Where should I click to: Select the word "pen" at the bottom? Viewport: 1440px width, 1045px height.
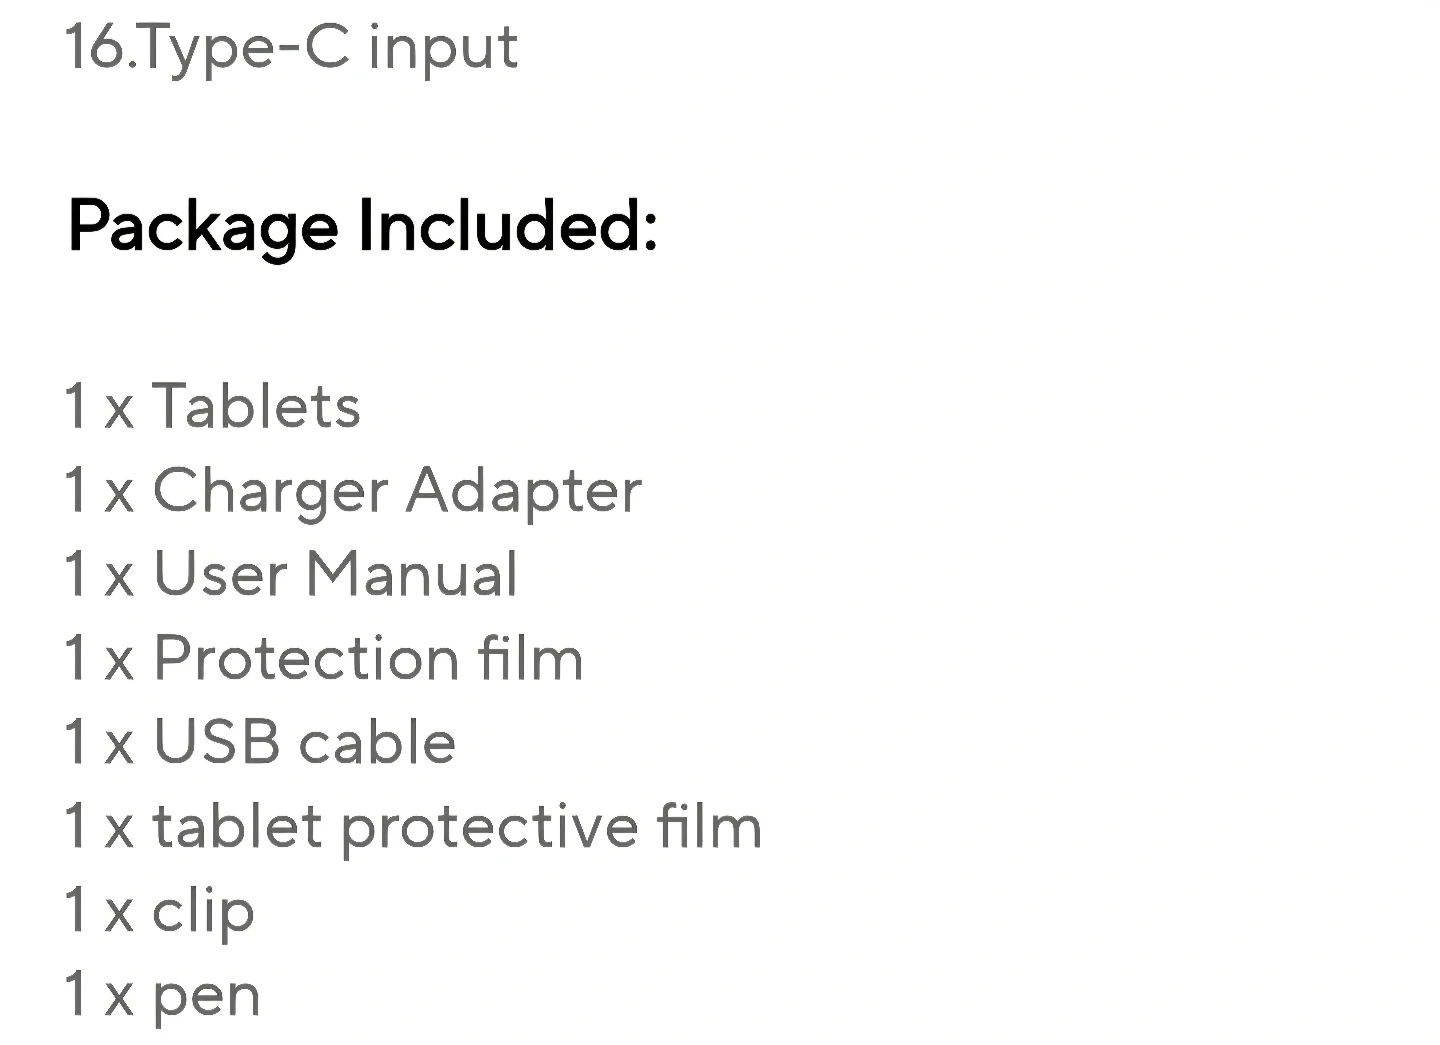click(x=206, y=997)
